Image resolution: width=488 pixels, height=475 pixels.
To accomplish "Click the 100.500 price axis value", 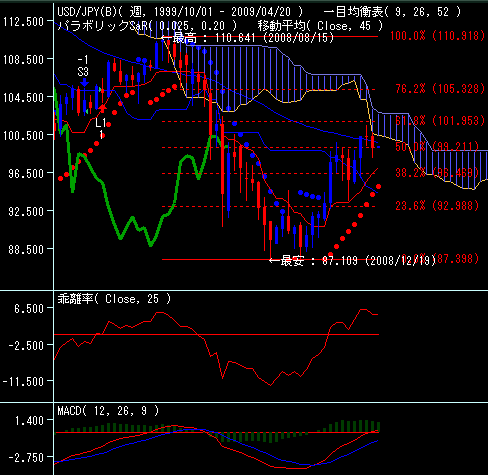I will [23, 136].
